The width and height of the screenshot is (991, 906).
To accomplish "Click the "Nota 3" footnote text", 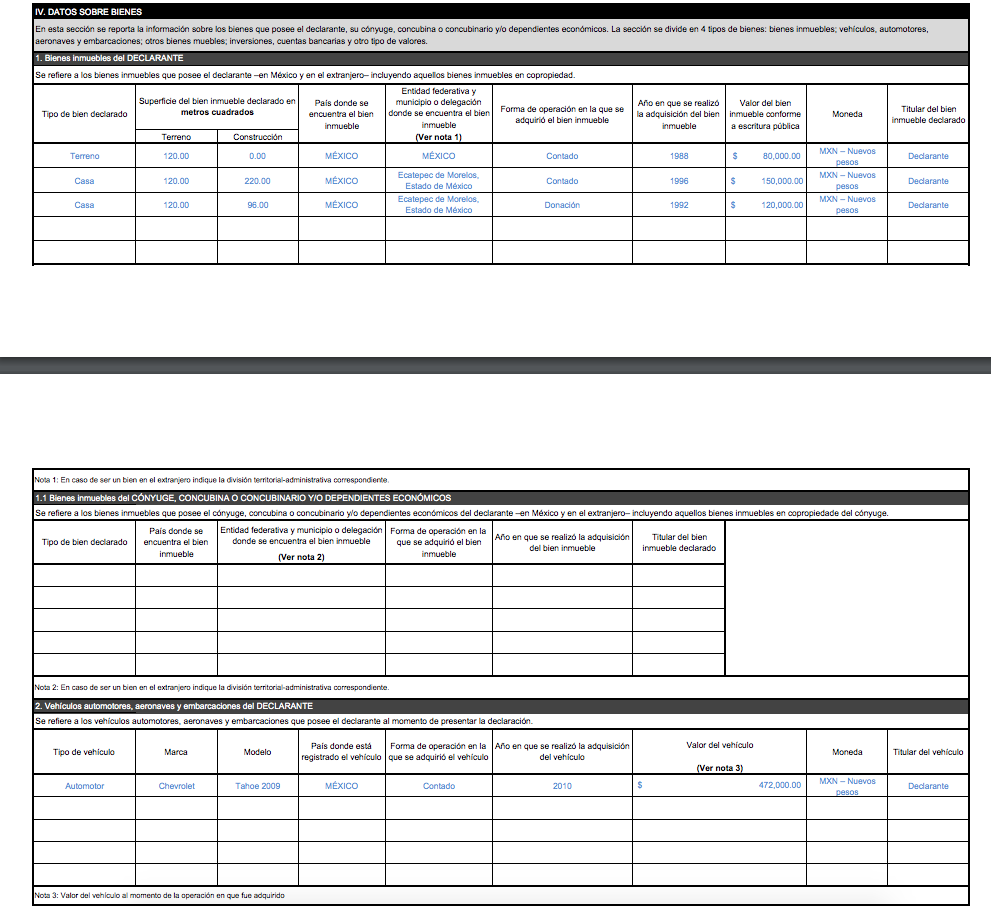I will point(160,895).
